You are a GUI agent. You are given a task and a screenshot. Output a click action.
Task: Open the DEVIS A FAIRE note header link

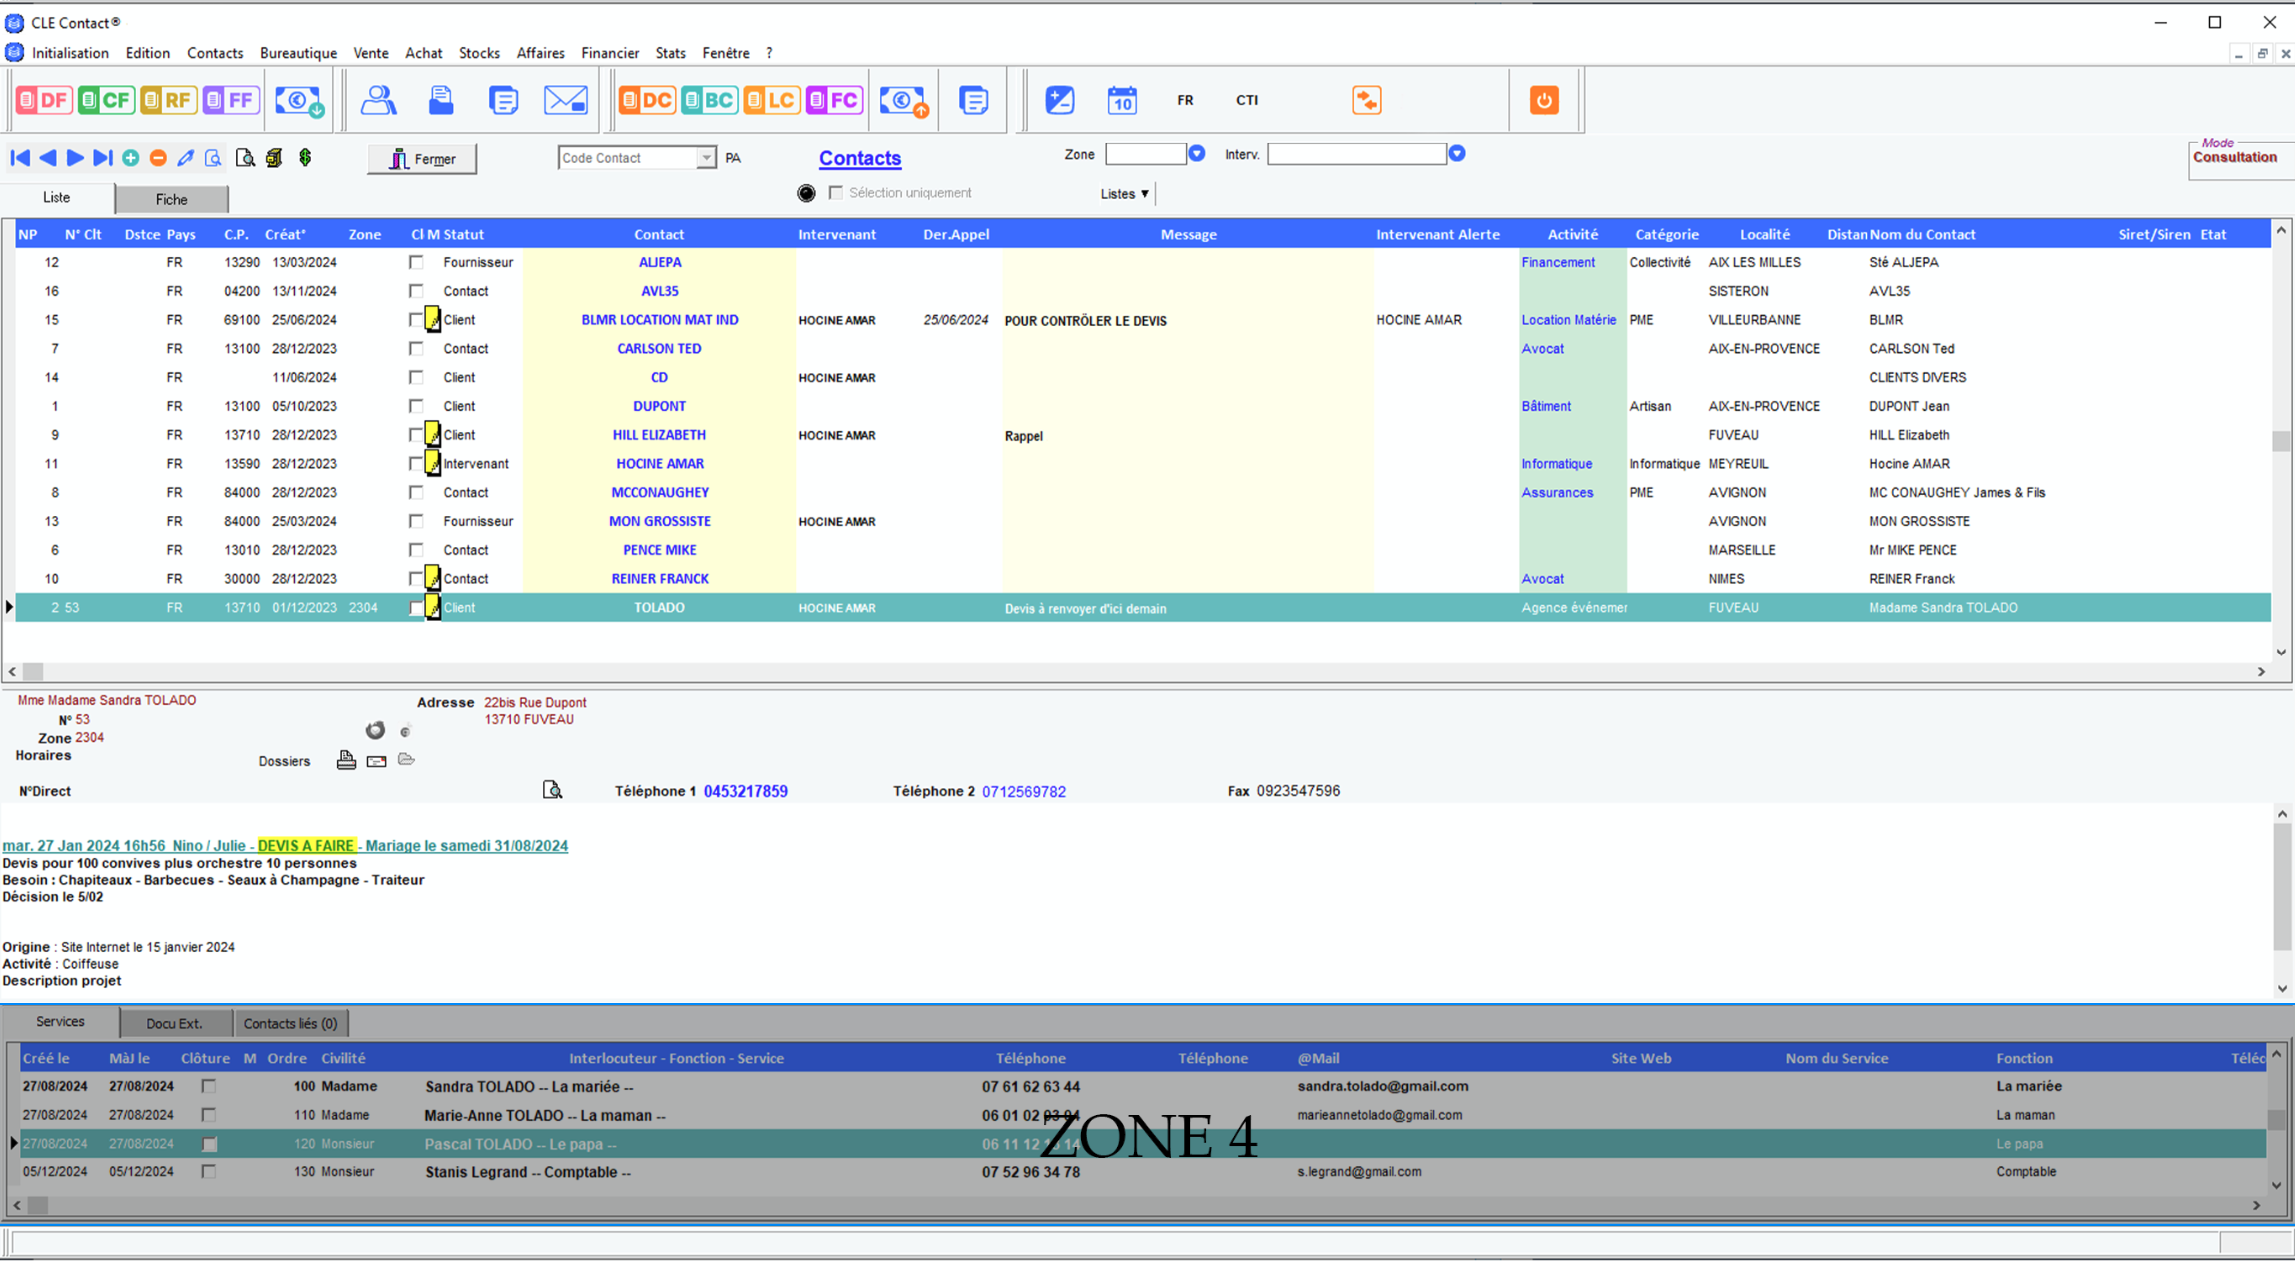tap(285, 846)
